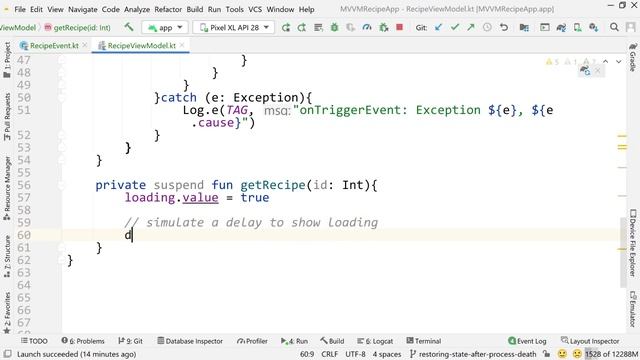Go to next highlighted error arrow

click(619, 62)
